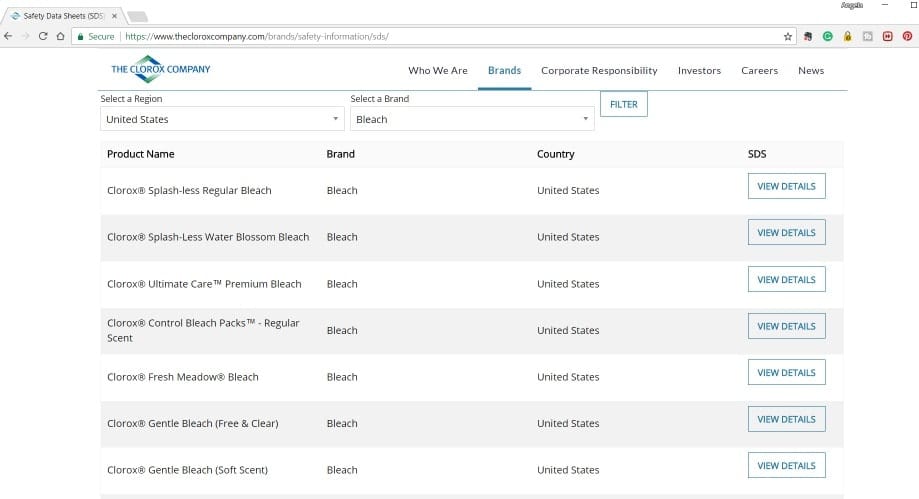919x499 pixels.
Task: Click 'Clorox® Splash-Less Water Blossom Bleach' text
Action: point(208,237)
